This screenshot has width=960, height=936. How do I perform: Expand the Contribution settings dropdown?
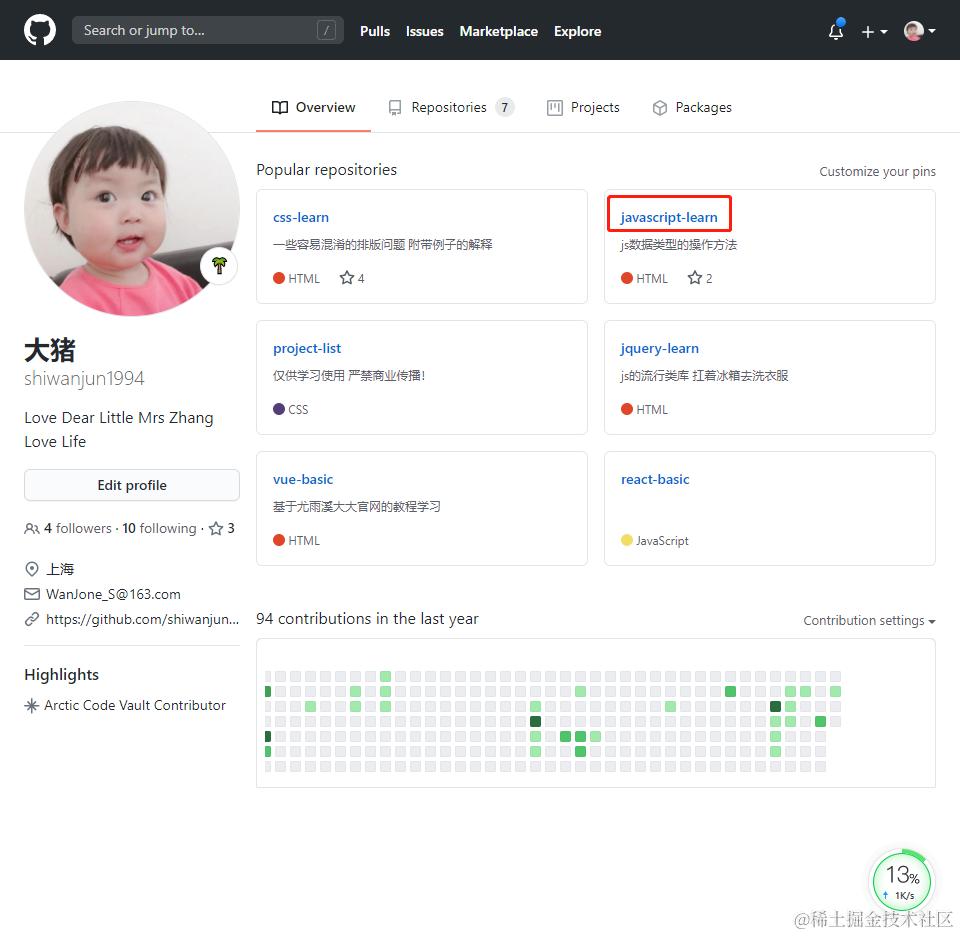point(869,621)
